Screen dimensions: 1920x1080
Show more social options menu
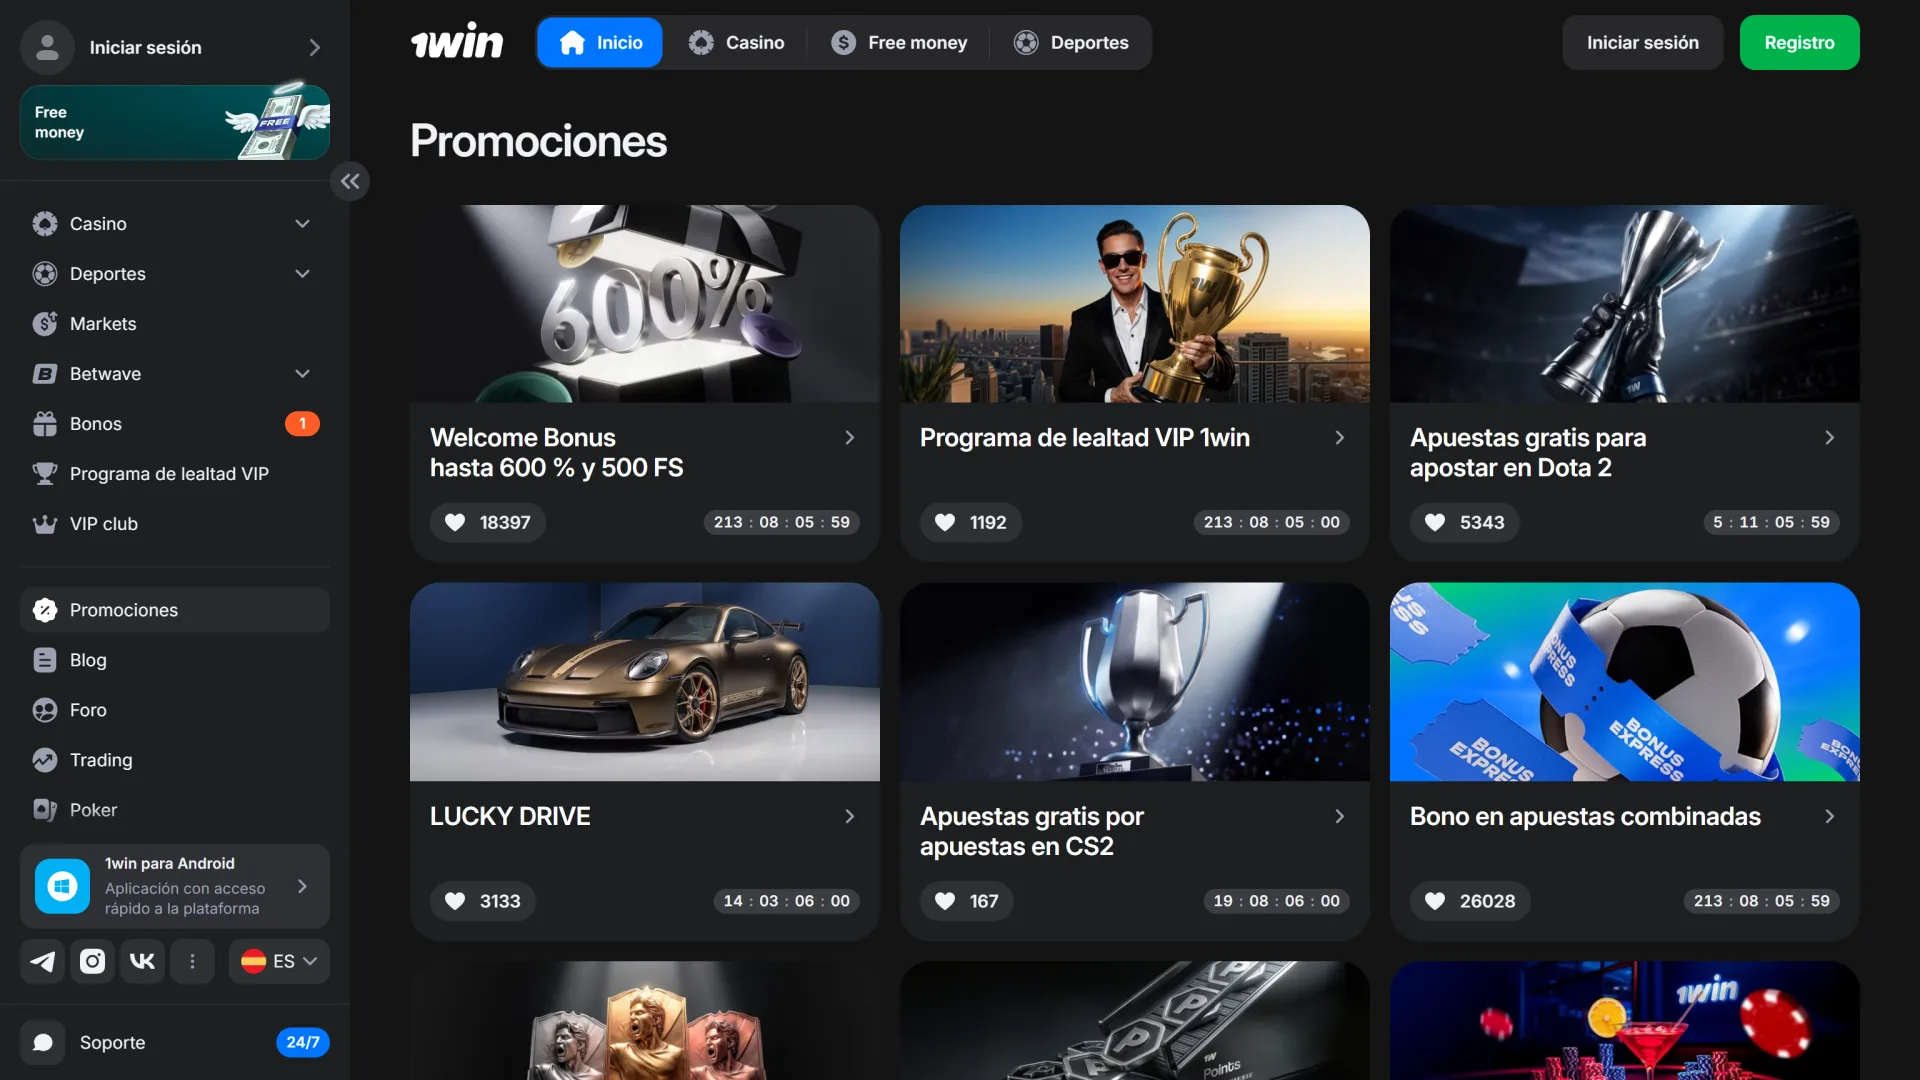tap(192, 961)
